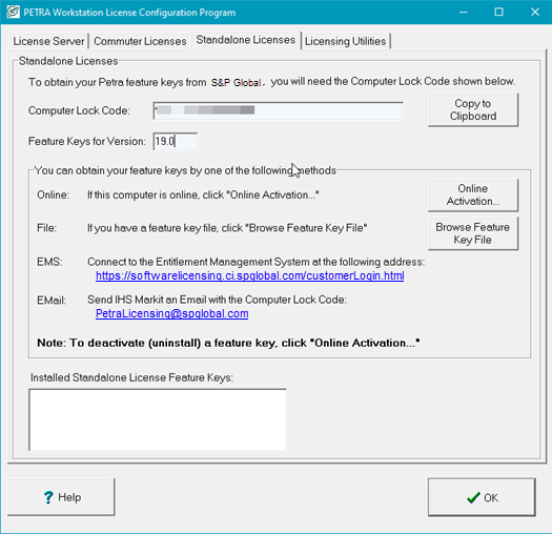Screen dimensions: 552x534
Task: Maximize the License Configuration window
Action: [498, 12]
